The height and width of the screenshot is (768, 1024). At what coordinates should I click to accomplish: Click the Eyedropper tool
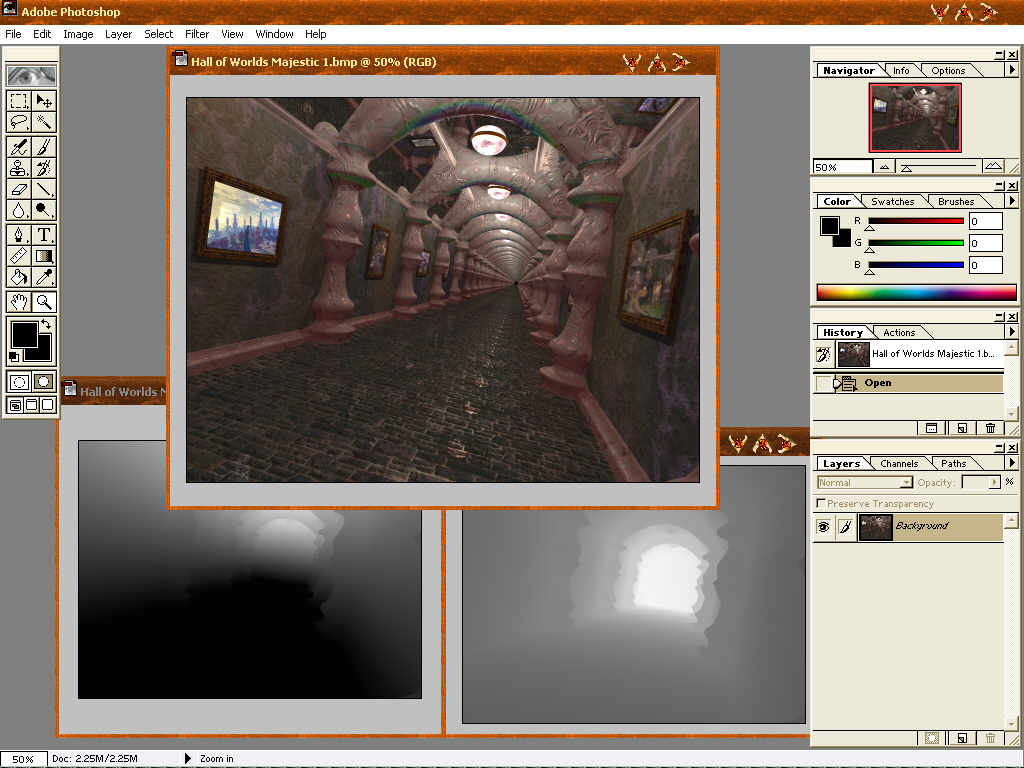coord(44,277)
